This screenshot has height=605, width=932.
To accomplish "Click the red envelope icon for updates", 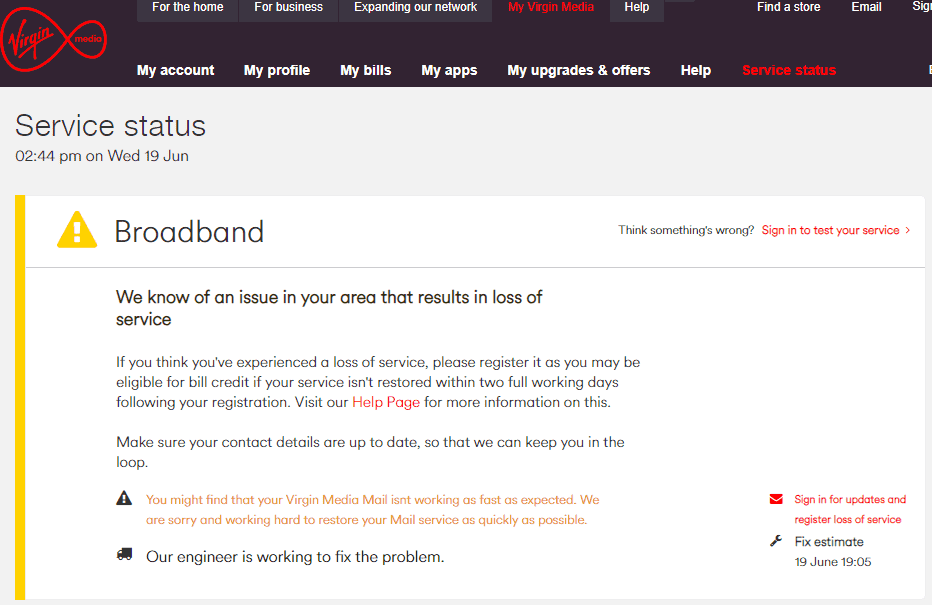I will [x=776, y=498].
